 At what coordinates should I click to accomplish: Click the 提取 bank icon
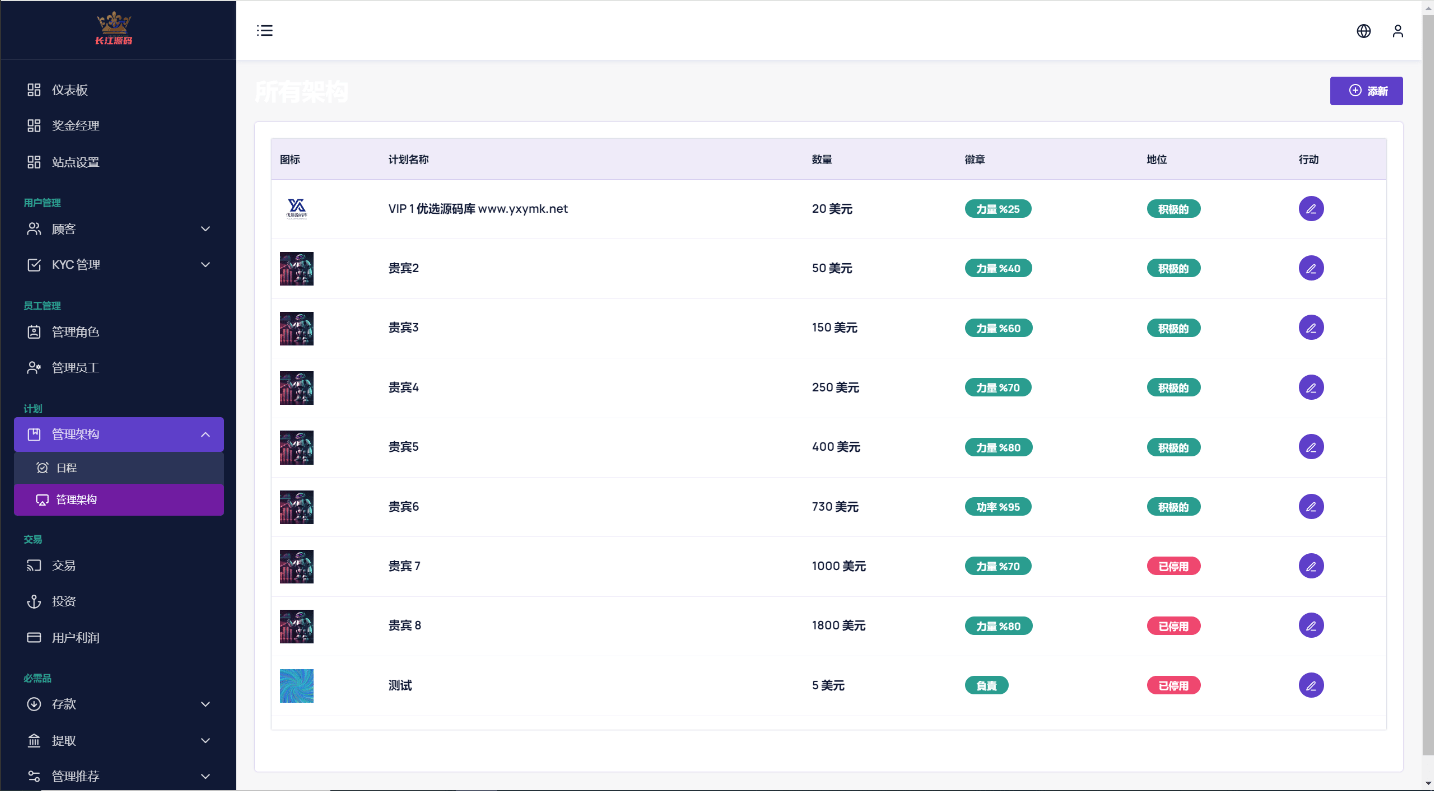pyautogui.click(x=34, y=741)
